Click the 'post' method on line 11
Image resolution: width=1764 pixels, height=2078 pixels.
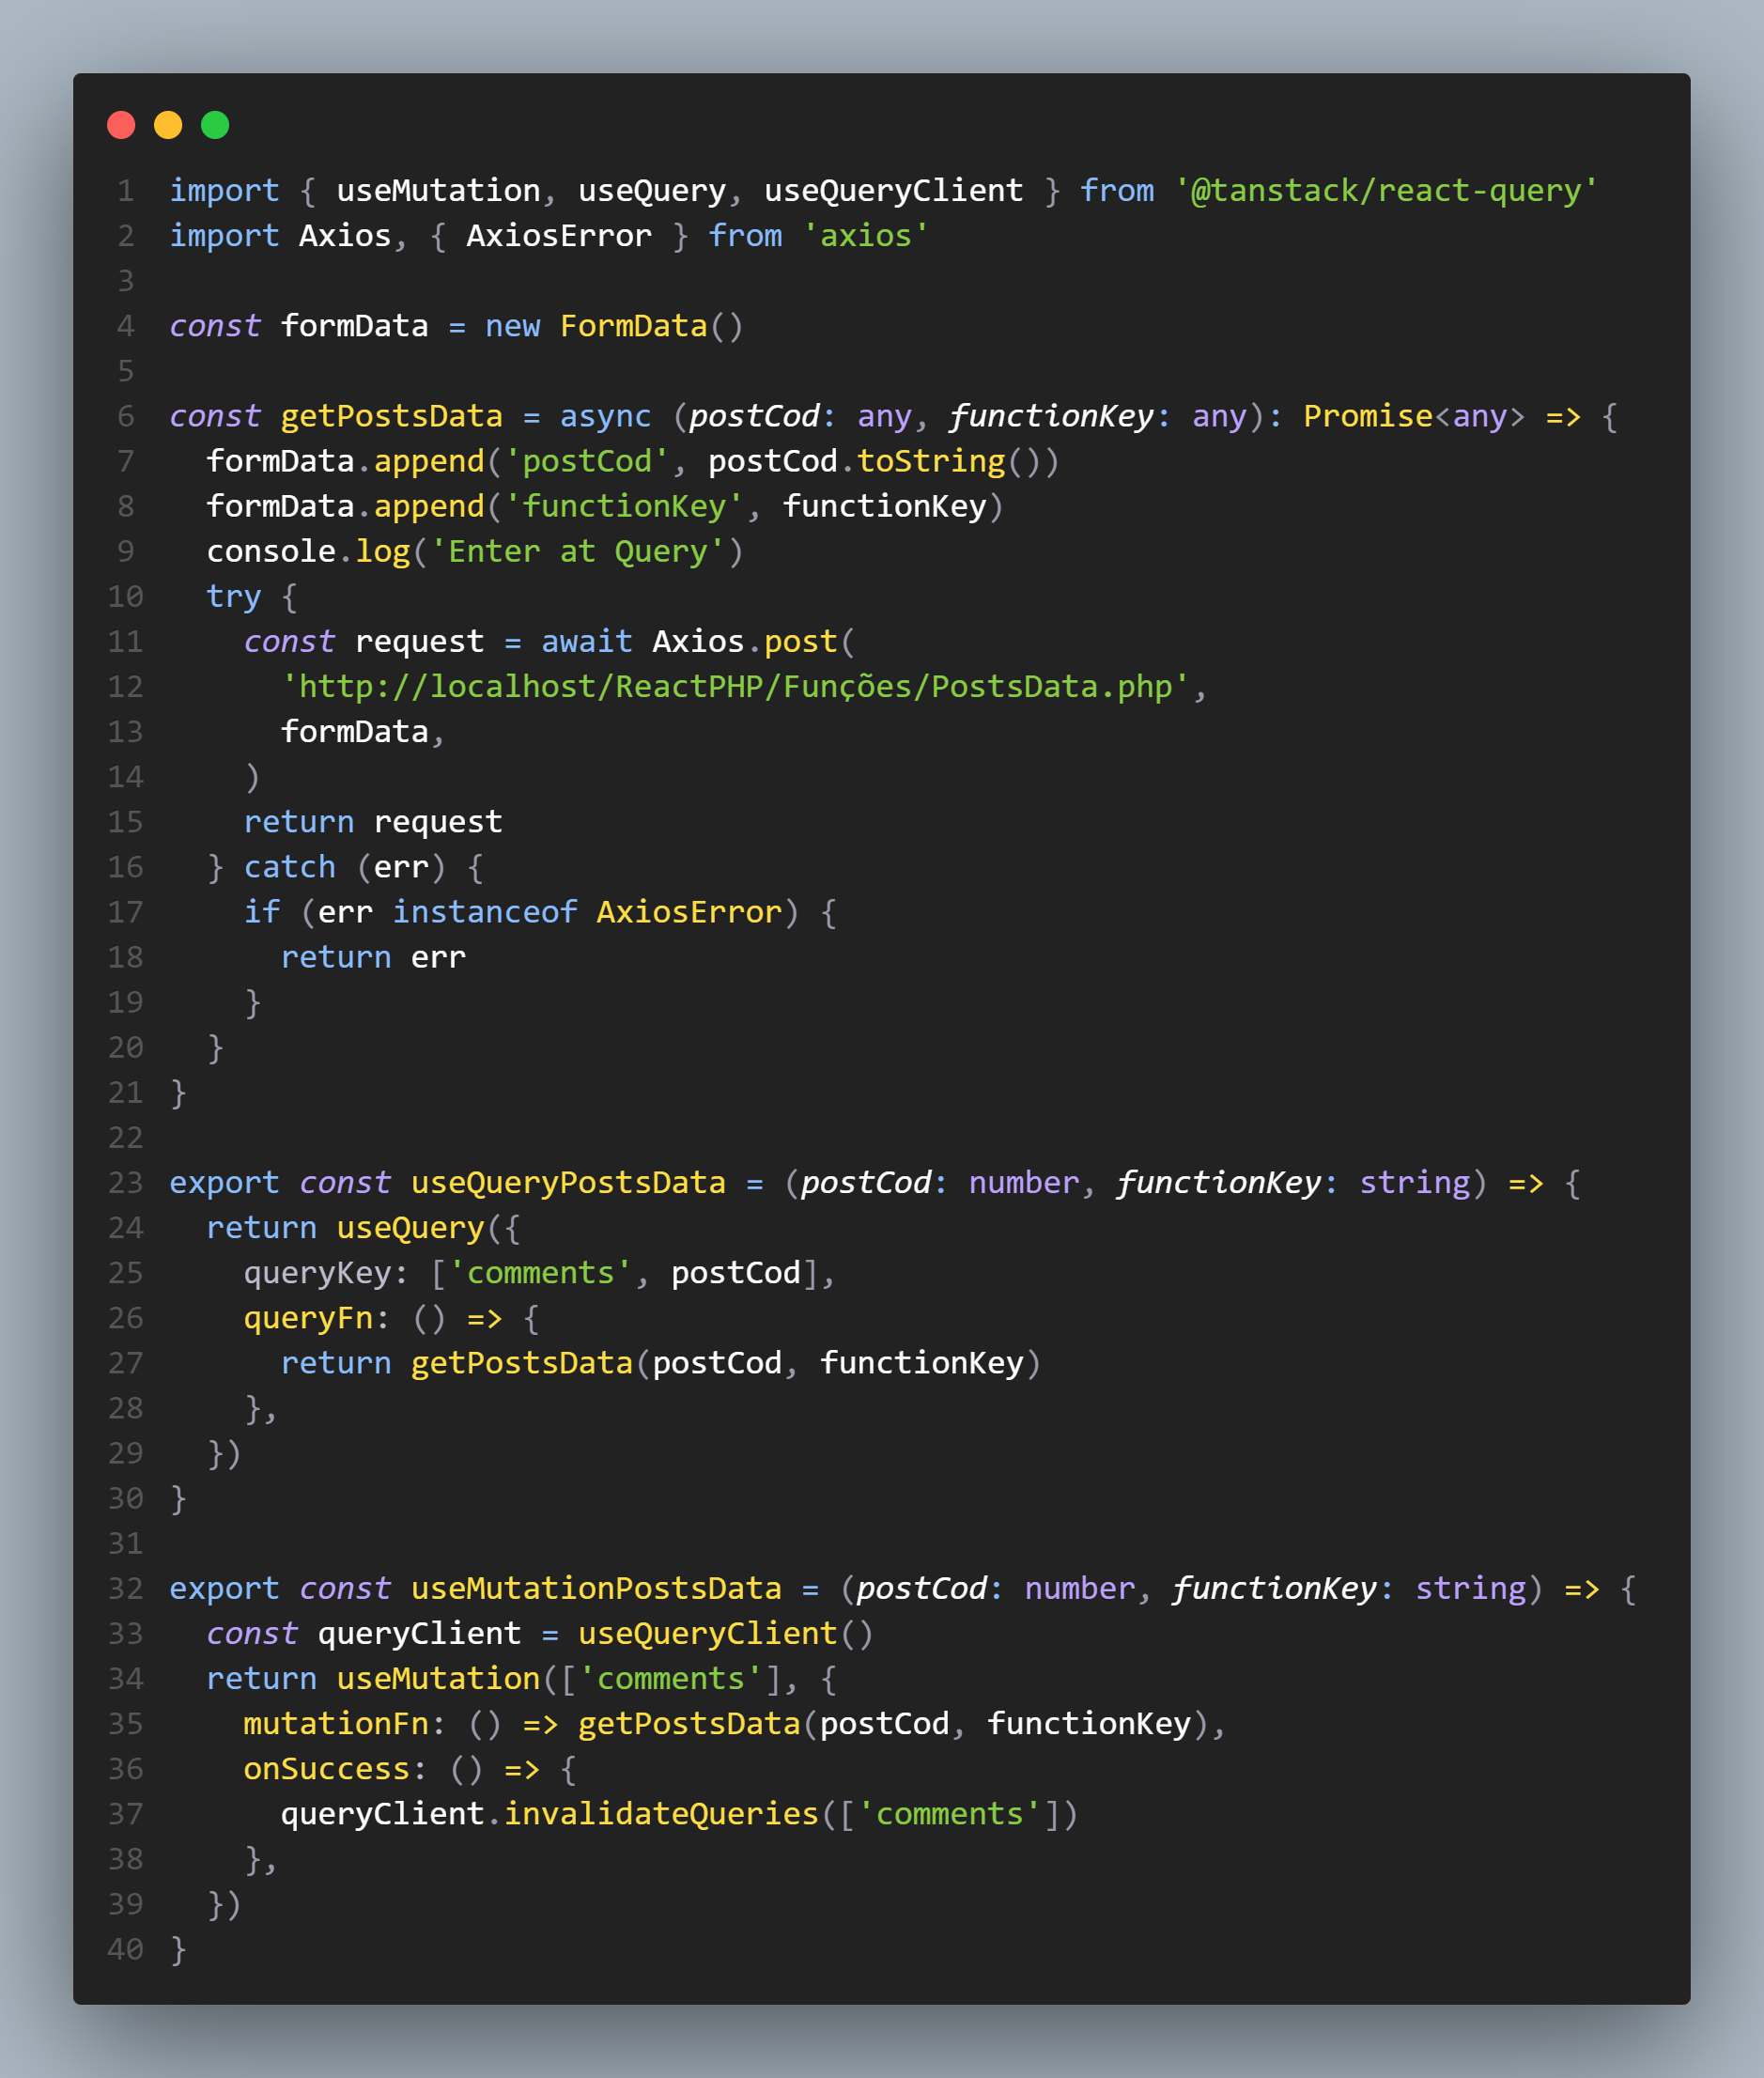[x=801, y=641]
